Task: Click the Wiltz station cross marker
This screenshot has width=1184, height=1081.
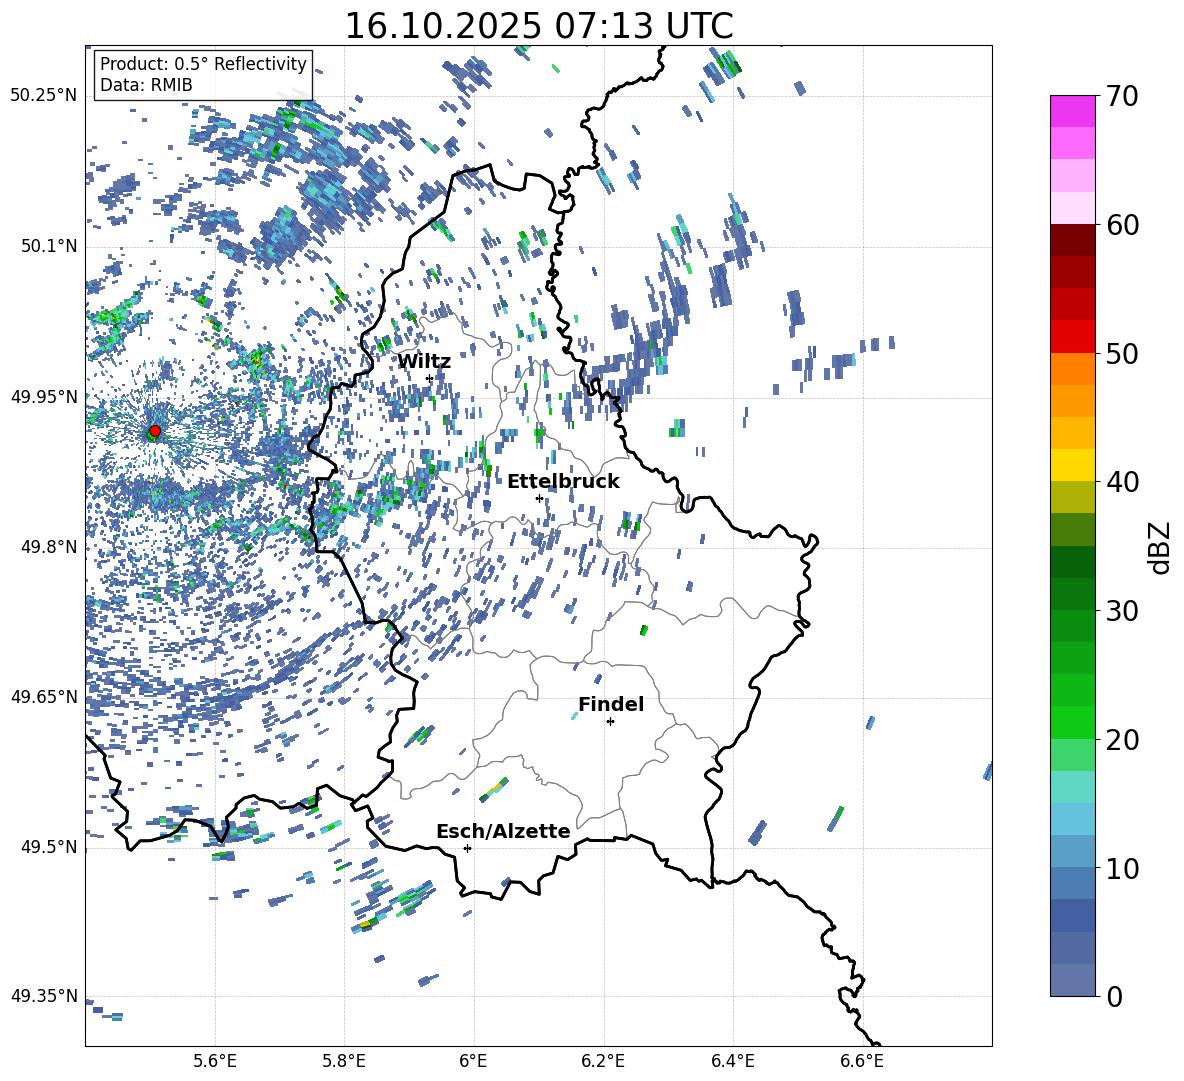Action: (x=430, y=378)
